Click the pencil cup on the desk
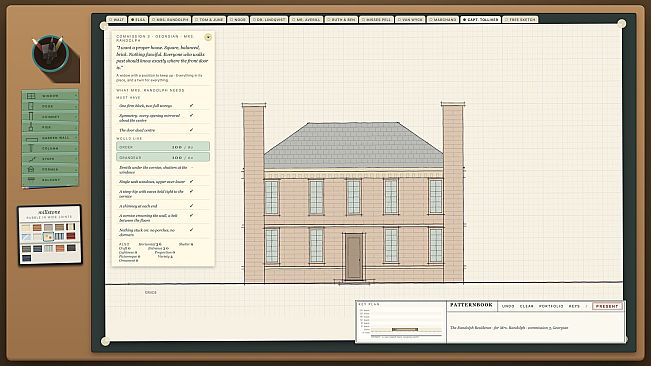The width and height of the screenshot is (651, 366). point(50,54)
